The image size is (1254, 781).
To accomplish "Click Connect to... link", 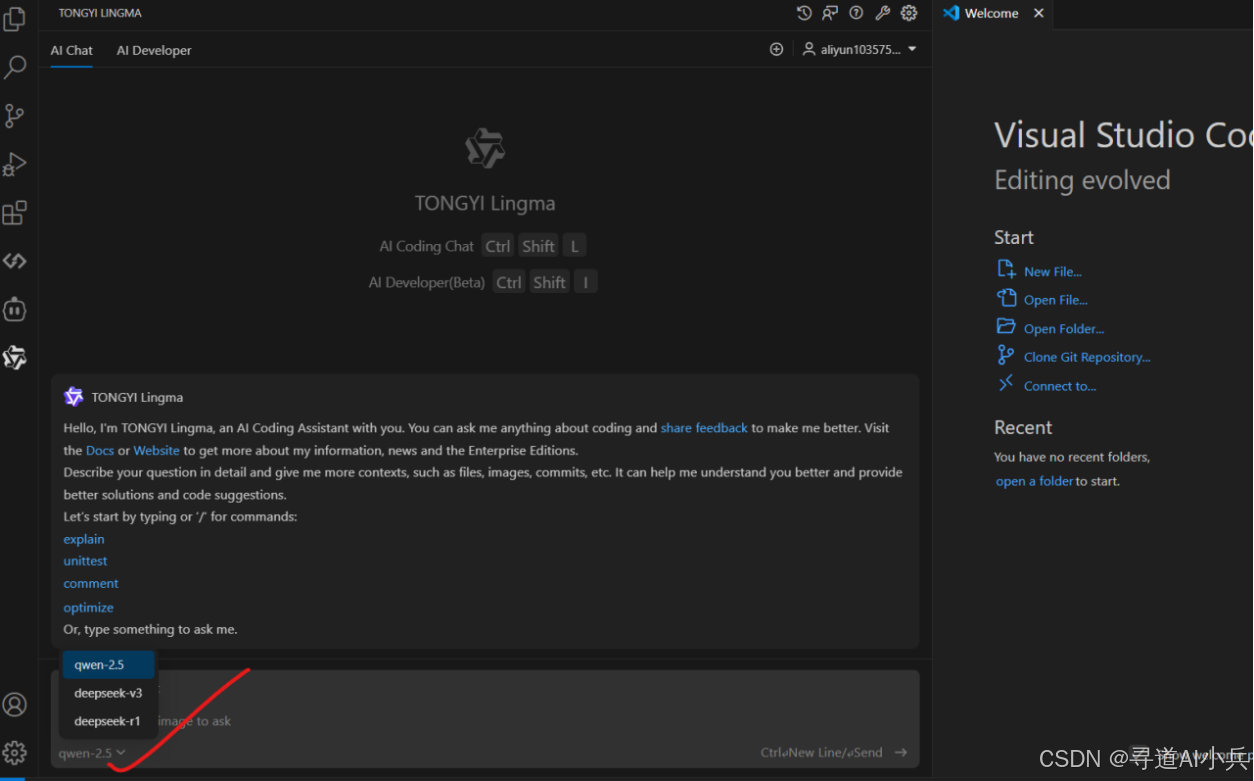I will [1060, 386].
